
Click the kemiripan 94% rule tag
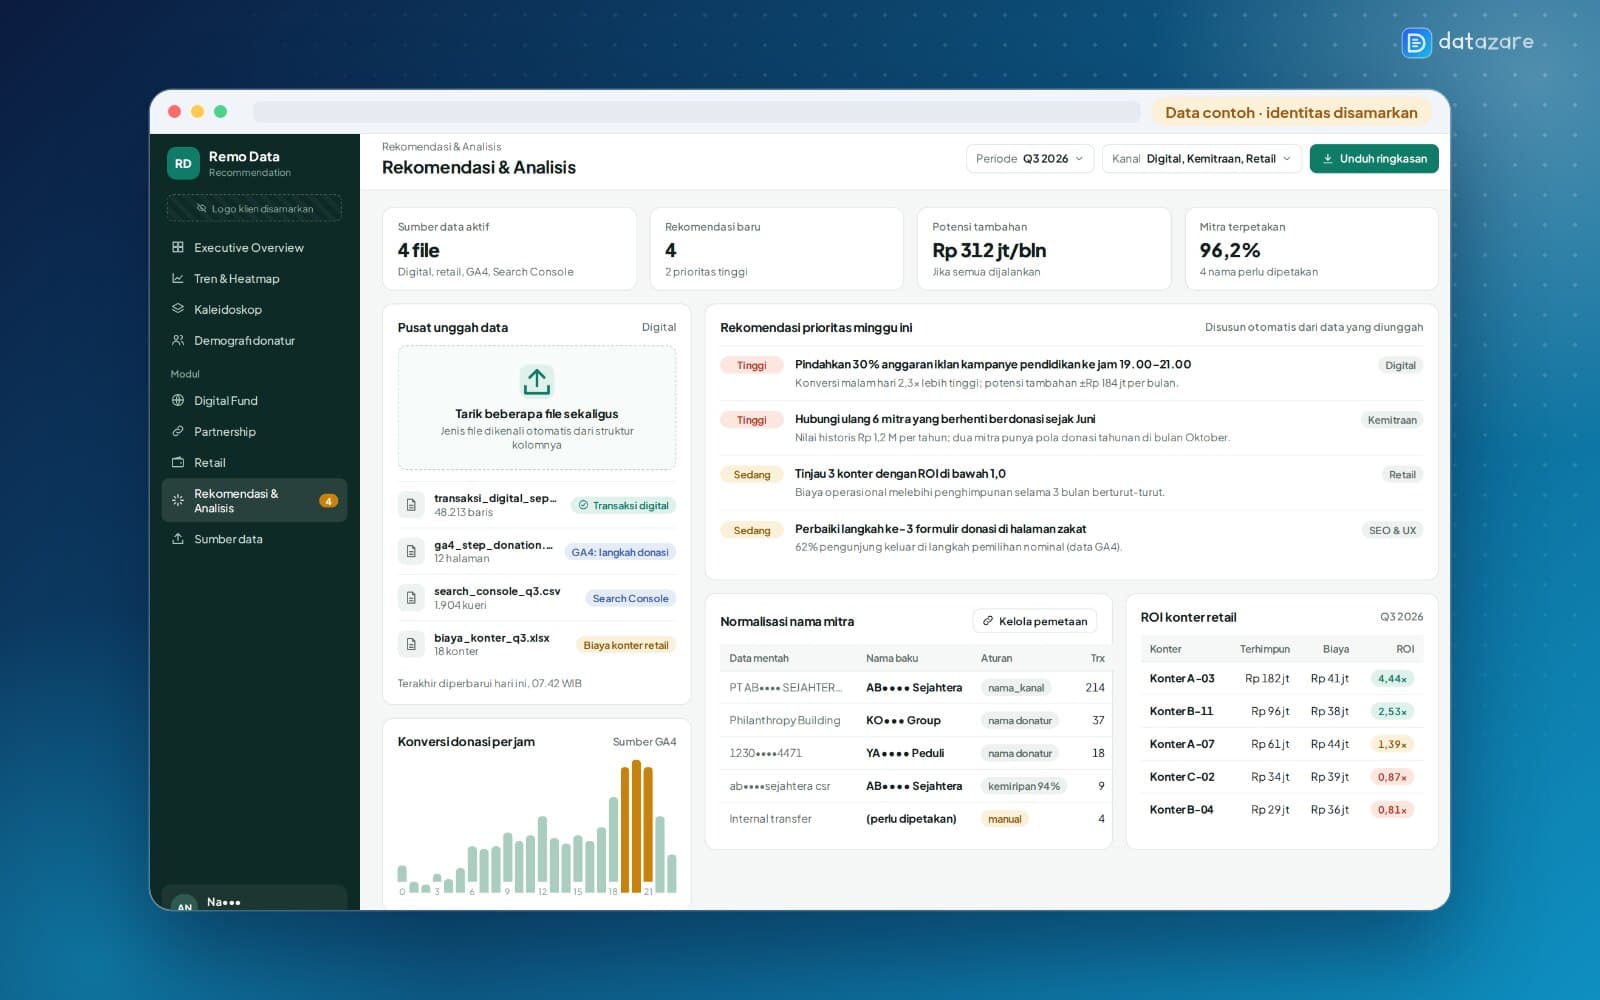click(x=1024, y=786)
